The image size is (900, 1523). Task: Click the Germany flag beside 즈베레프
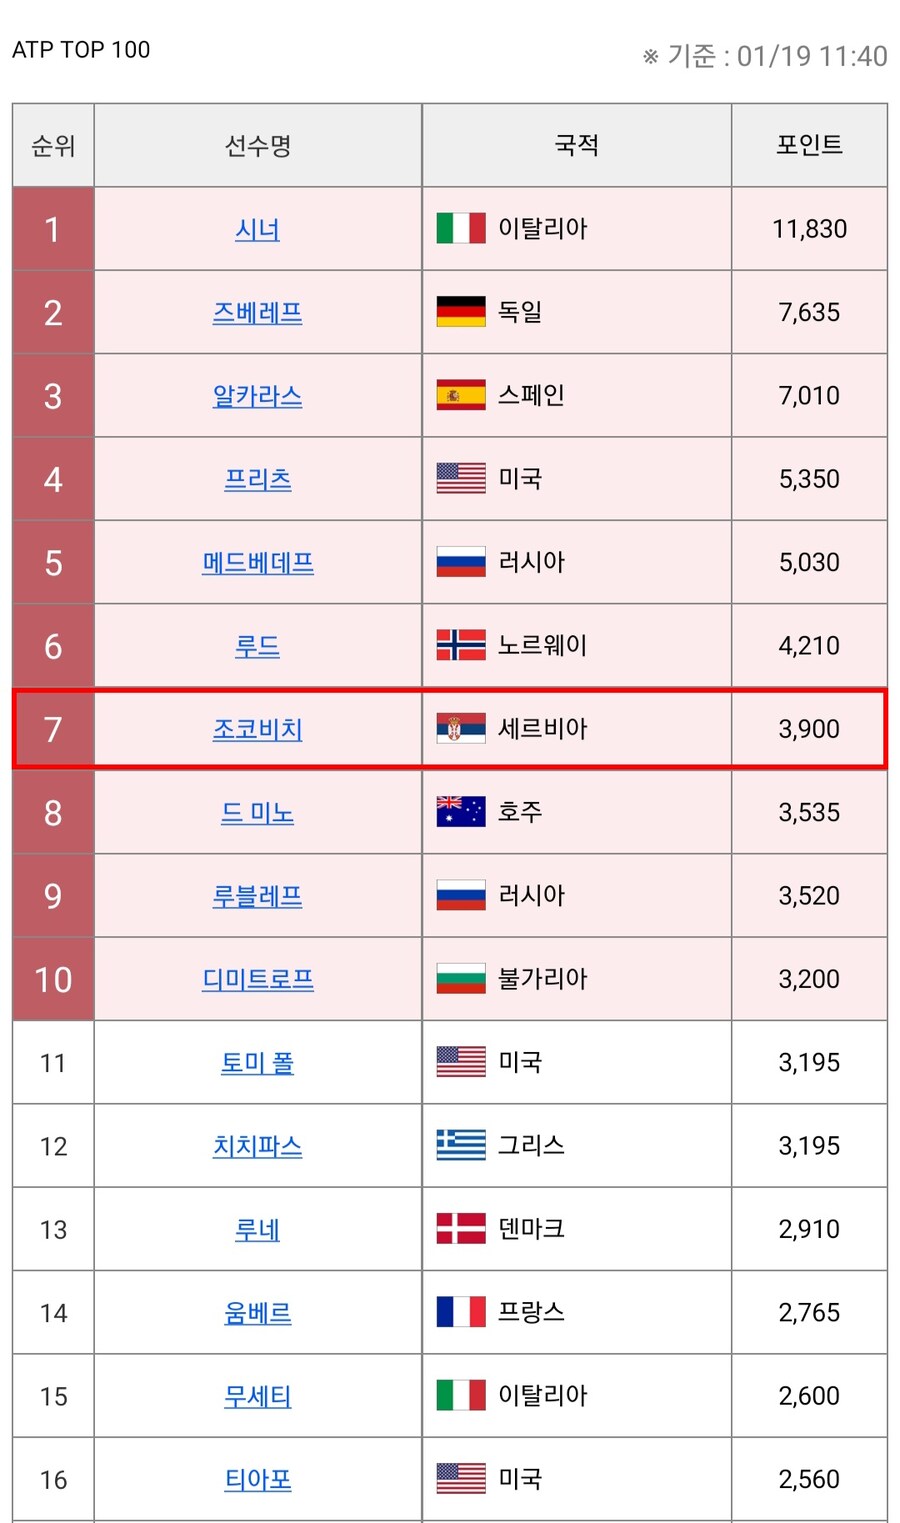pyautogui.click(x=459, y=312)
